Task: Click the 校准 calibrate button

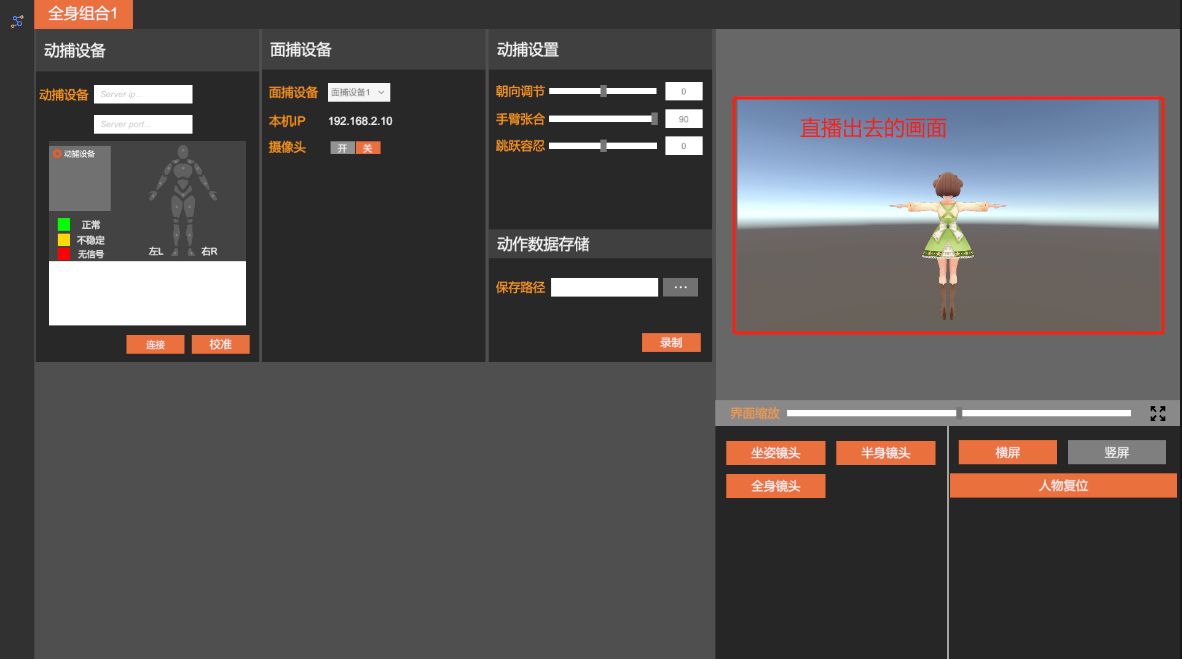Action: pos(220,344)
